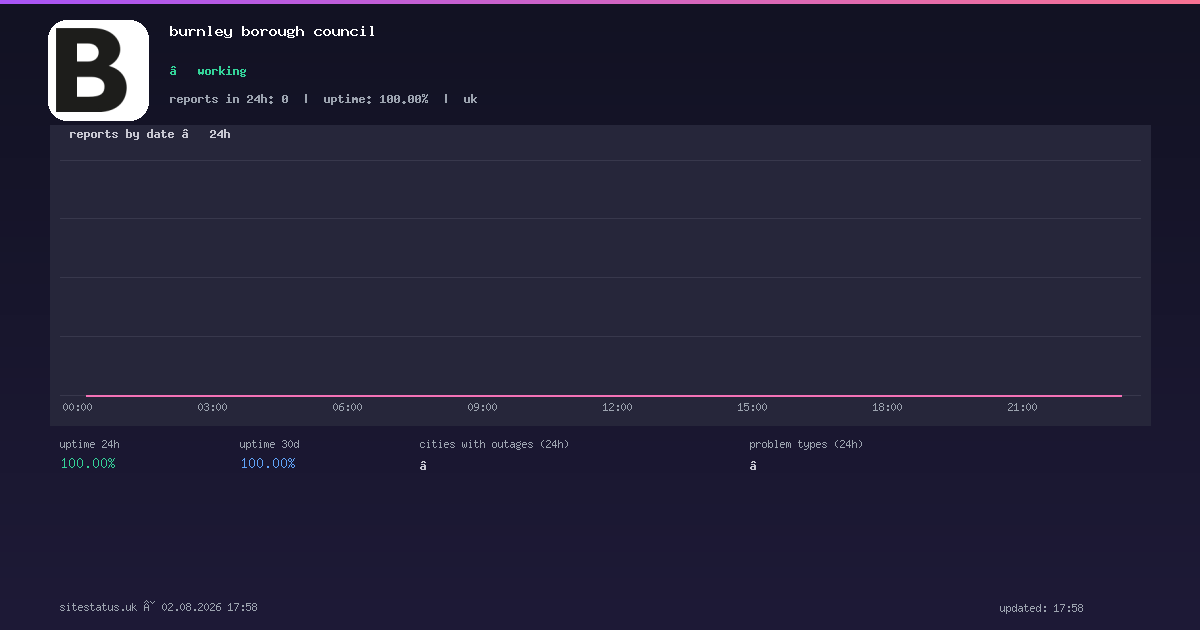1200x630 pixels.
Task: Click the 21:00 axis label
Action: (1022, 407)
